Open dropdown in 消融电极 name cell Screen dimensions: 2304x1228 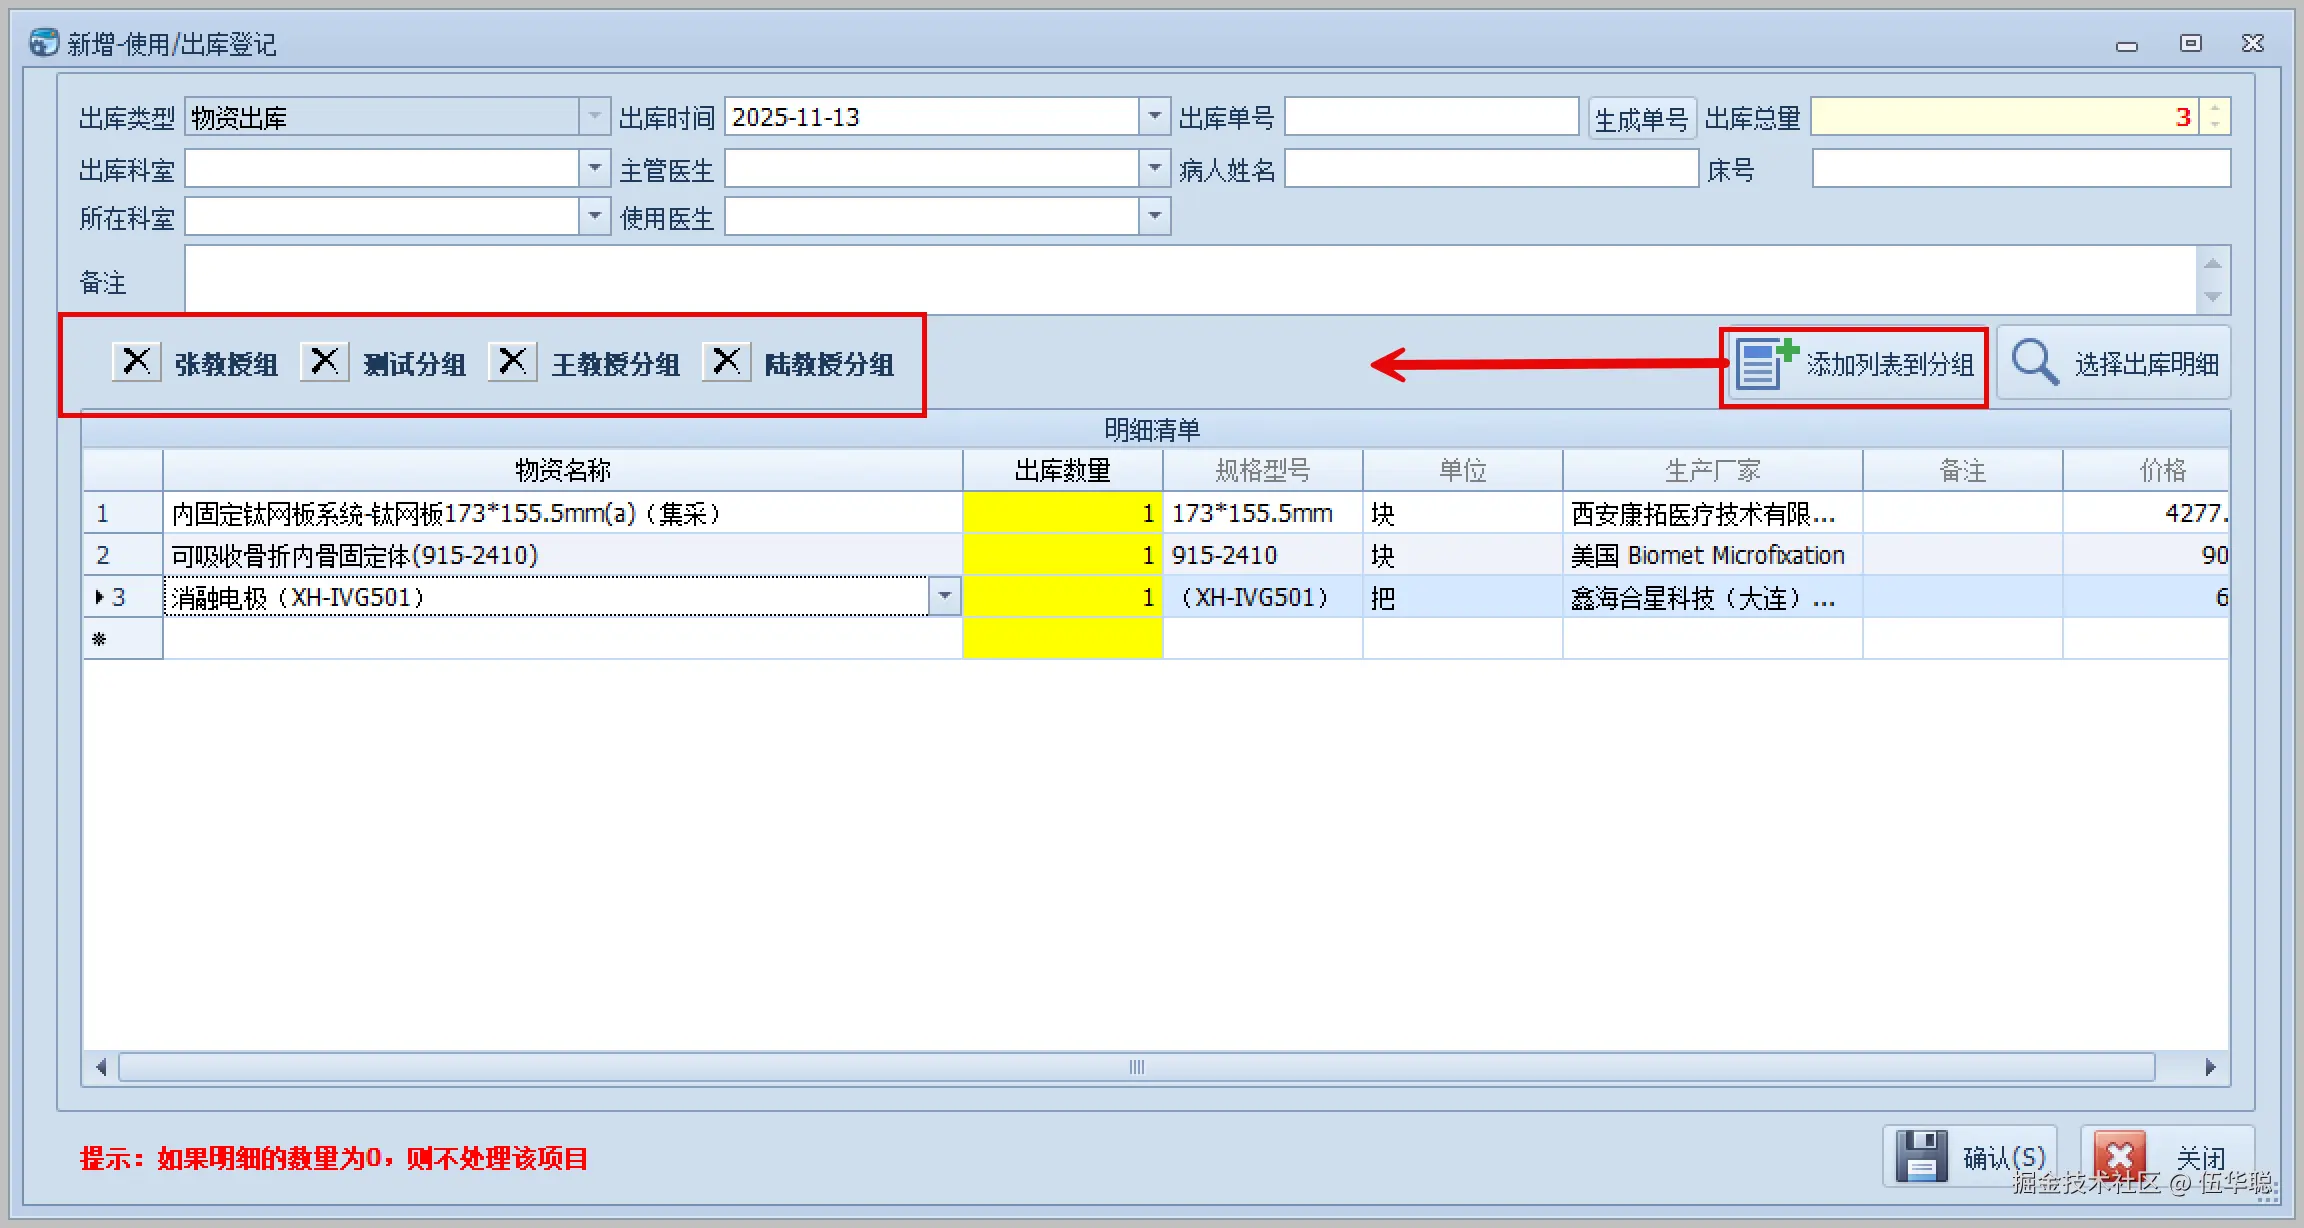point(944,596)
